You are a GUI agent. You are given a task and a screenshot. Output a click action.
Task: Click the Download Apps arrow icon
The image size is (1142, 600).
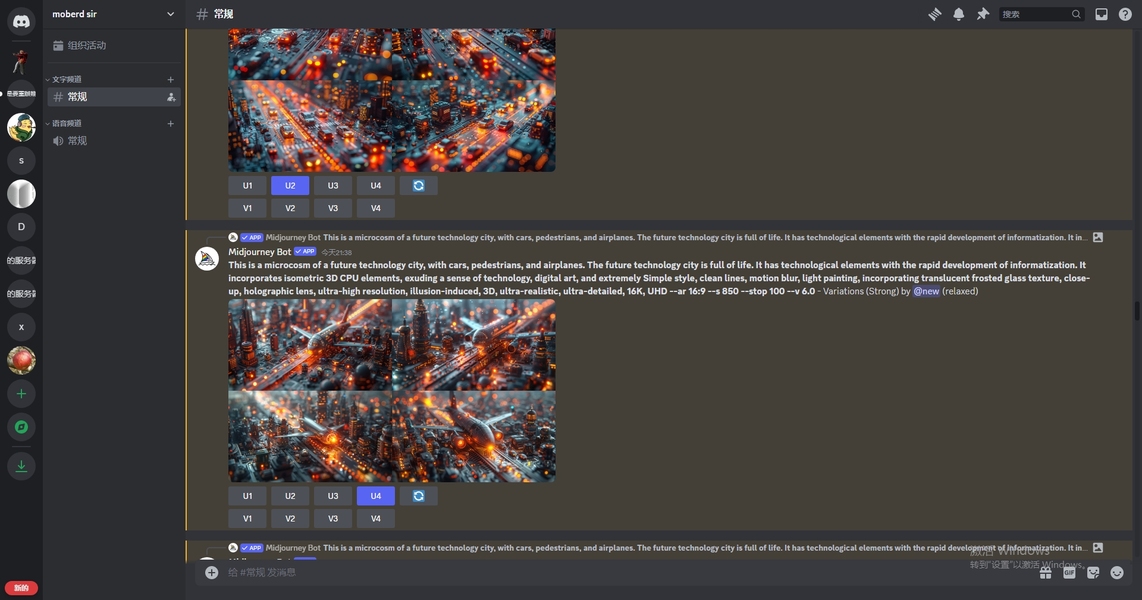(21, 466)
